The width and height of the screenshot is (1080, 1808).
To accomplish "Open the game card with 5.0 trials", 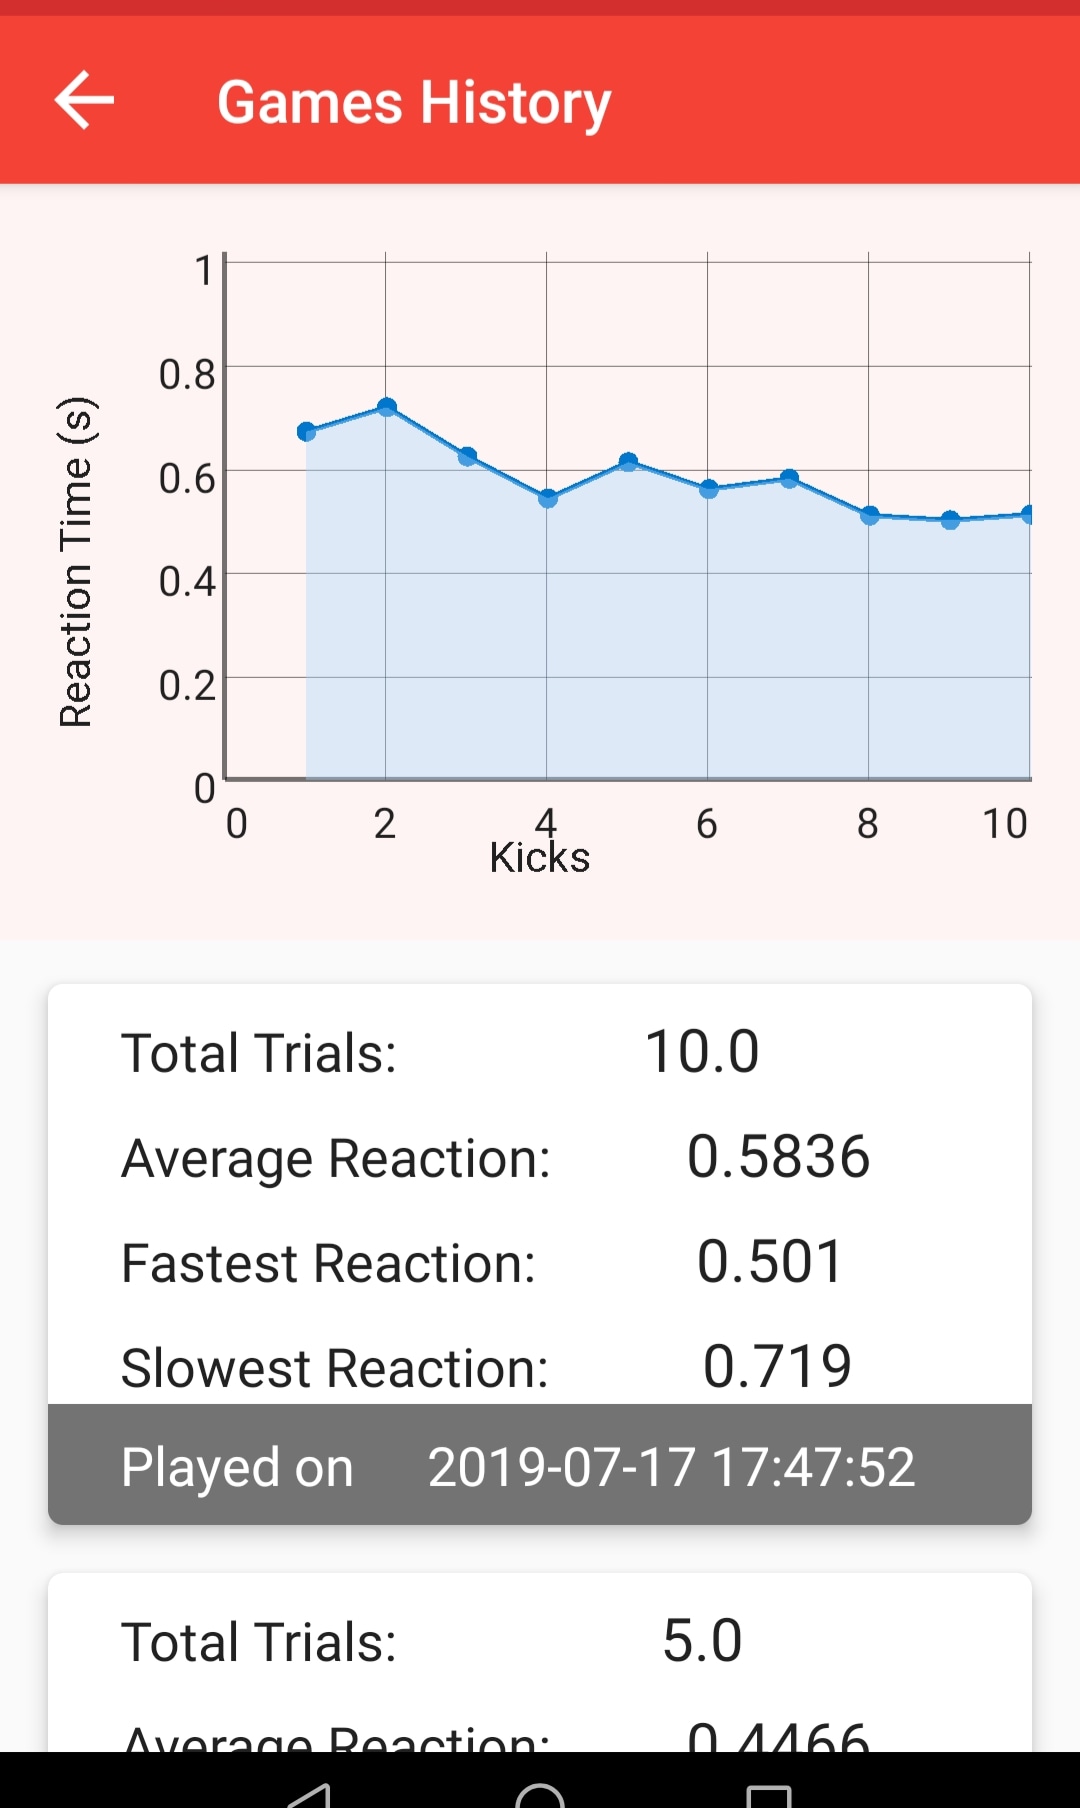I will tap(540, 1660).
